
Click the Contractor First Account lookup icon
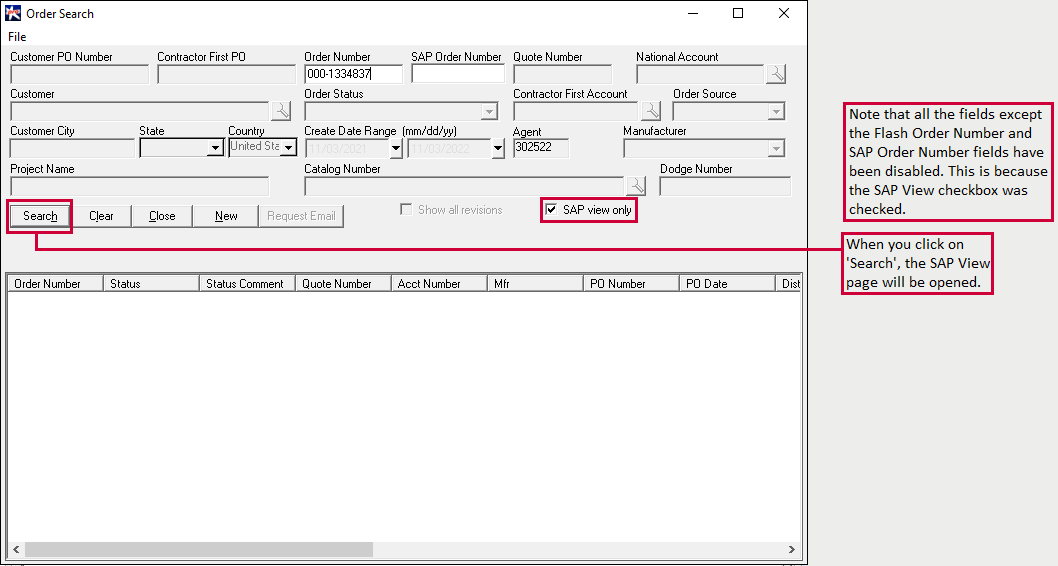651,111
